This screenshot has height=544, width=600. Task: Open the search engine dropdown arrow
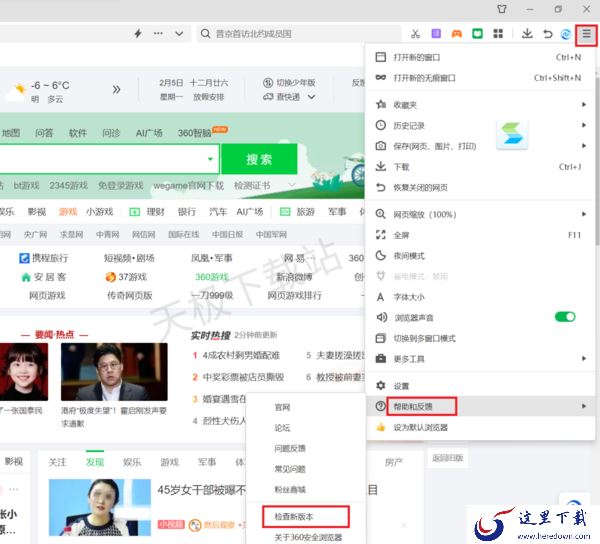210,159
